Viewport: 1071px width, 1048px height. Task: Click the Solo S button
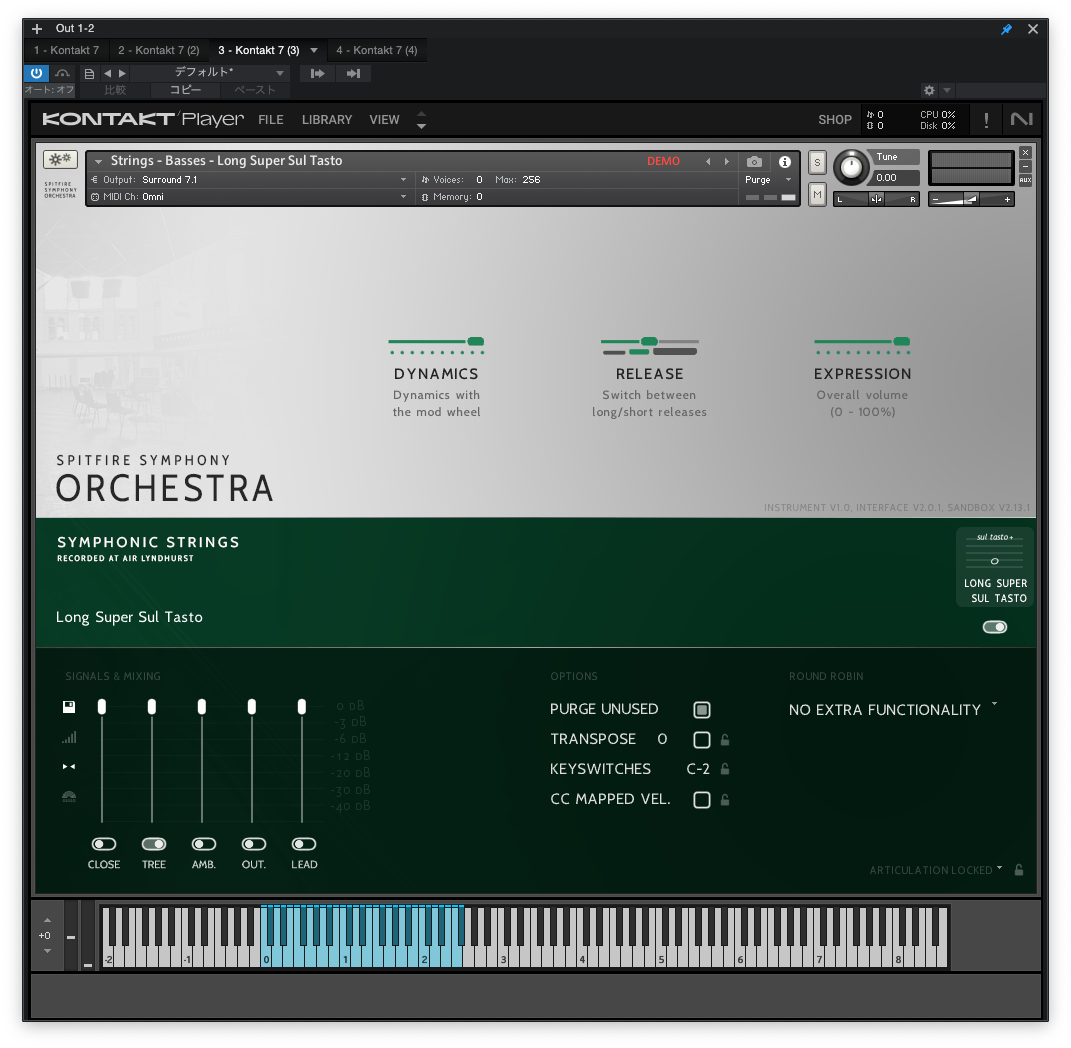pyautogui.click(x=817, y=163)
